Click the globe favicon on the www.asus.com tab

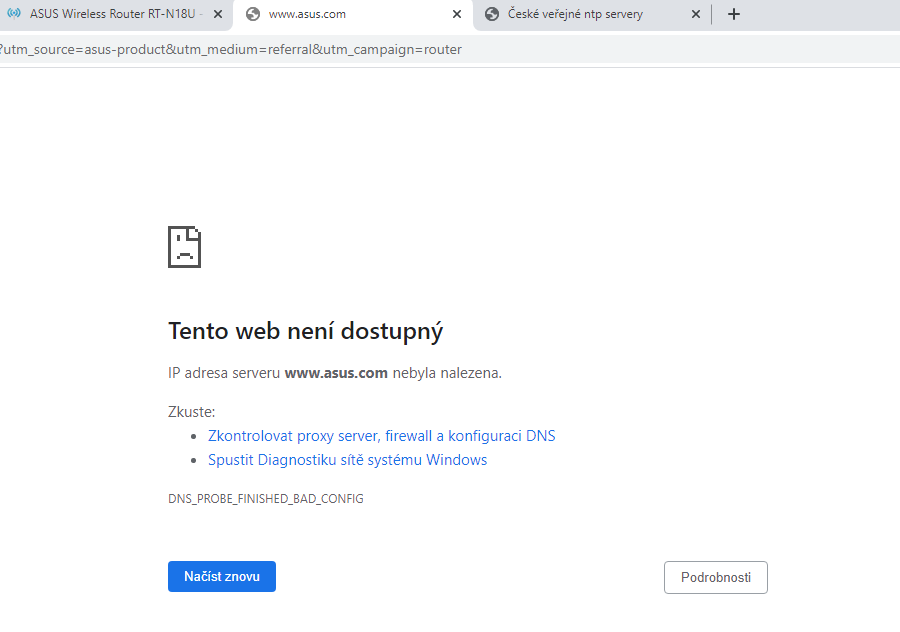tap(253, 14)
